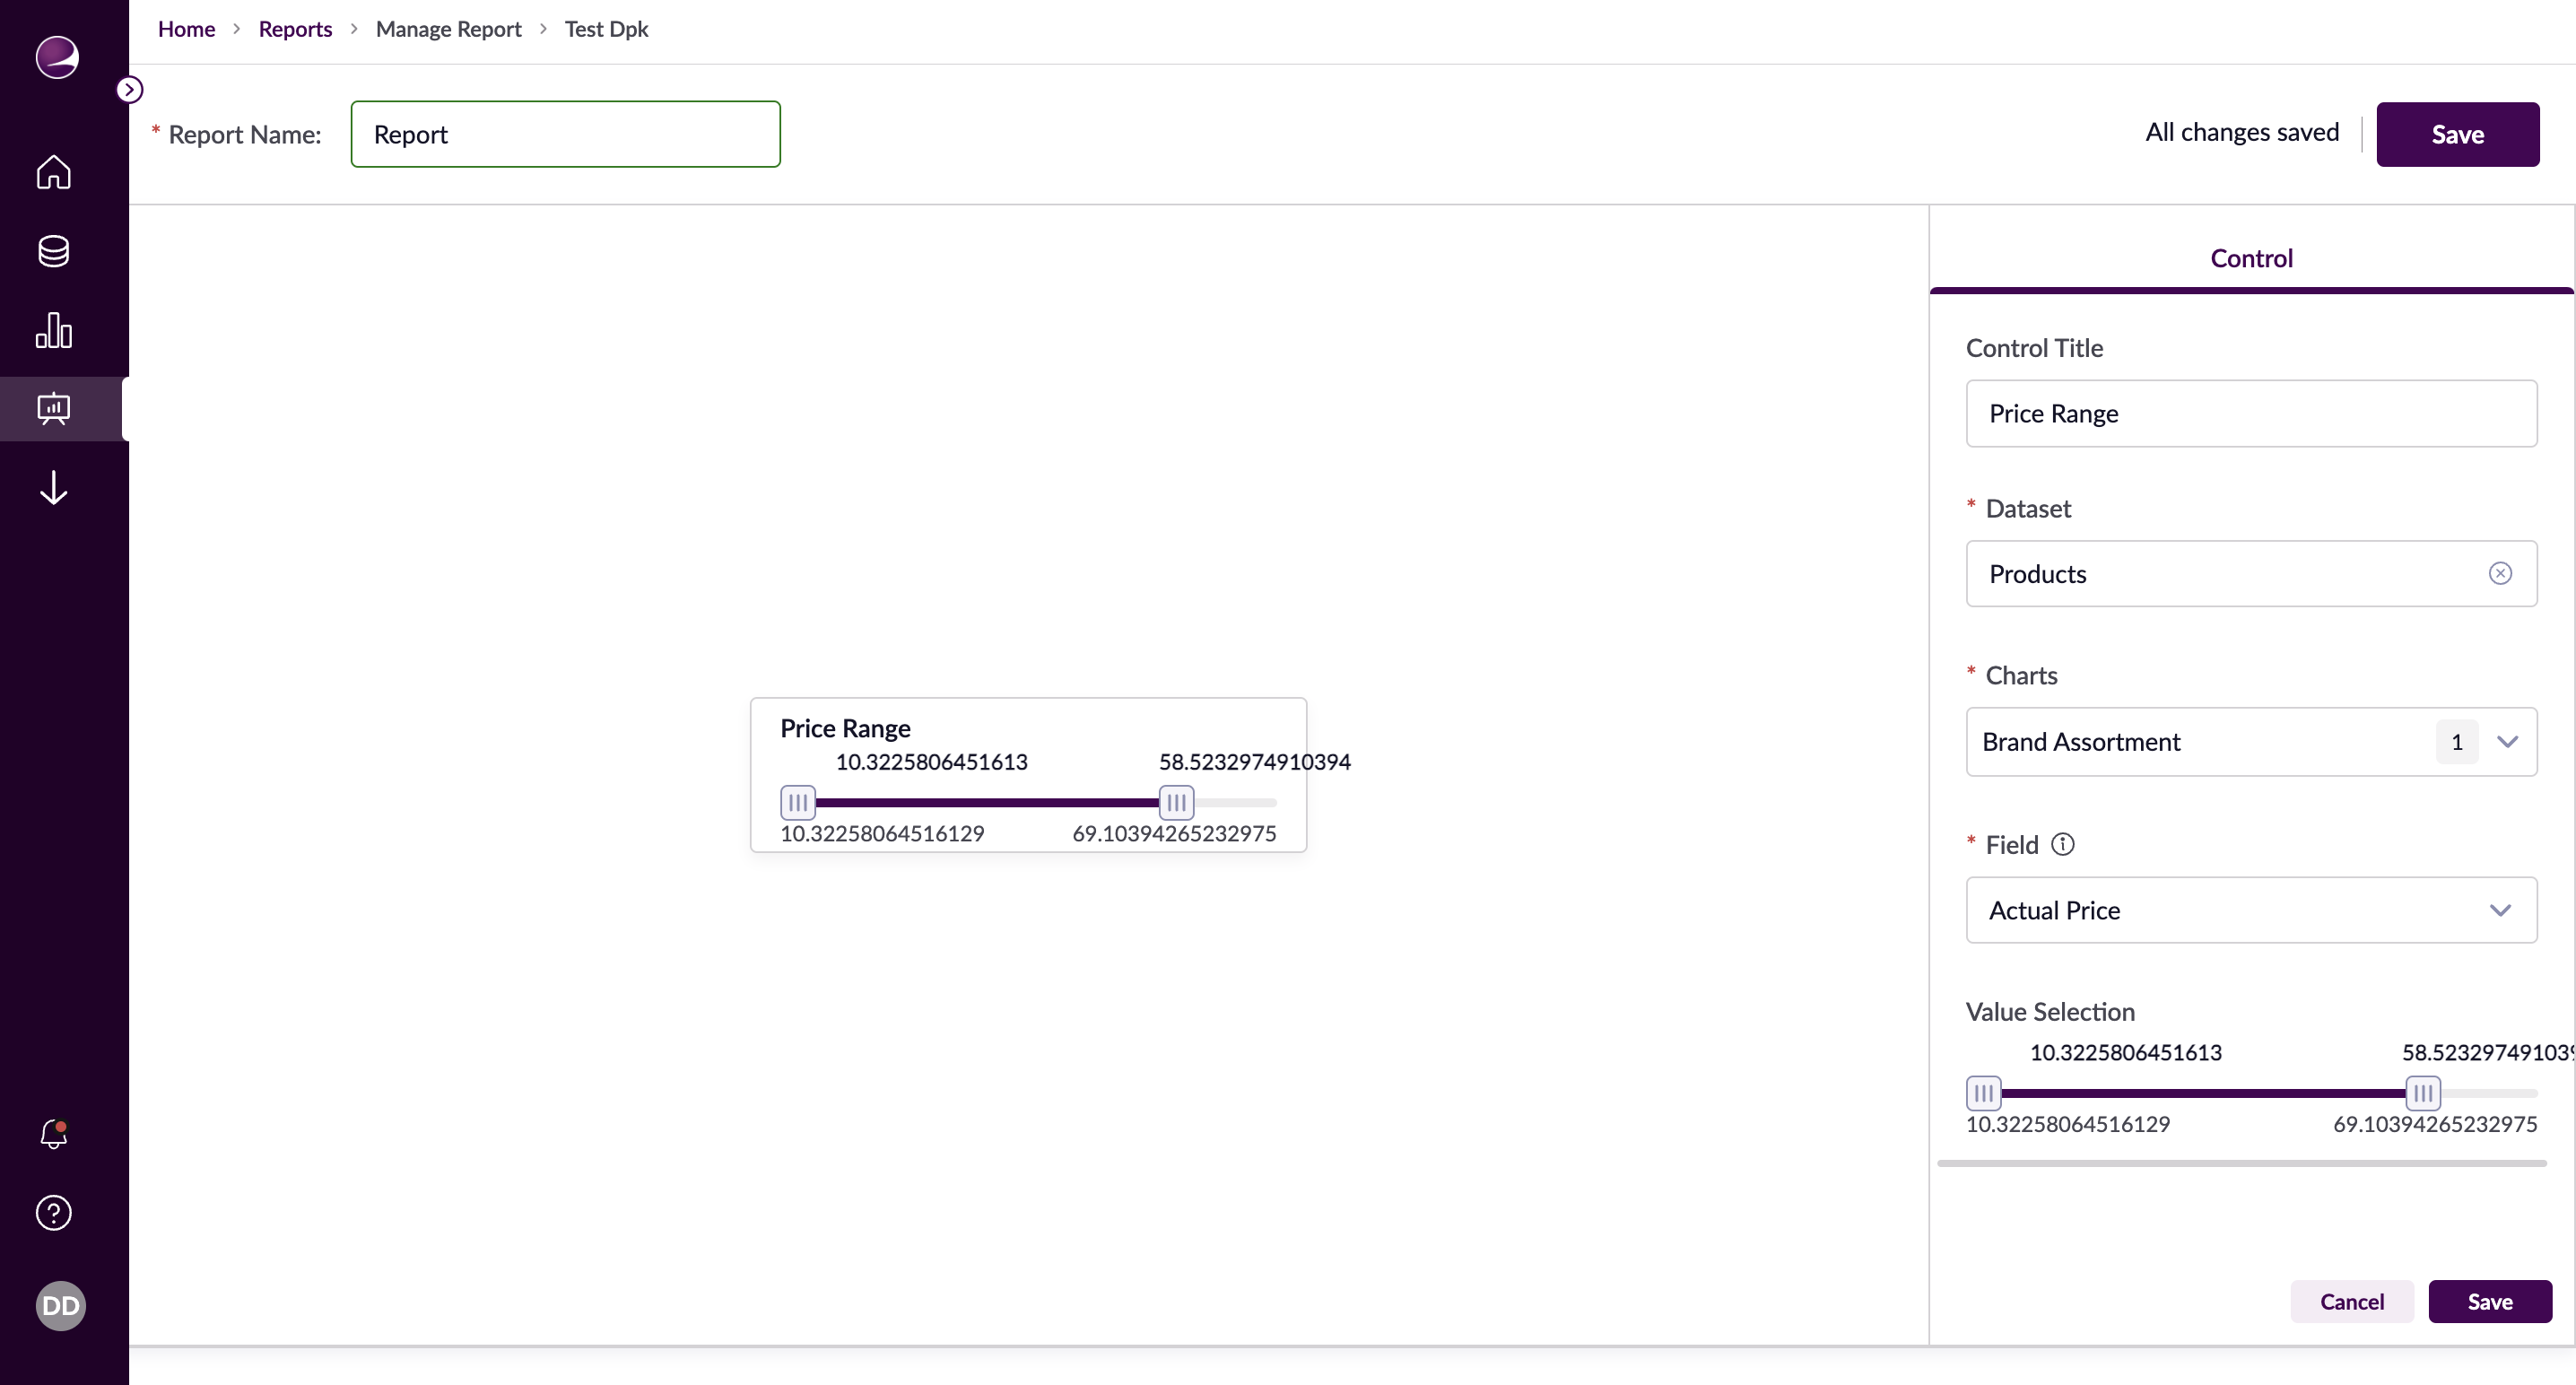This screenshot has height=1385, width=2576.
Task: Click Cancel in the Control panel
Action: [x=2351, y=1301]
